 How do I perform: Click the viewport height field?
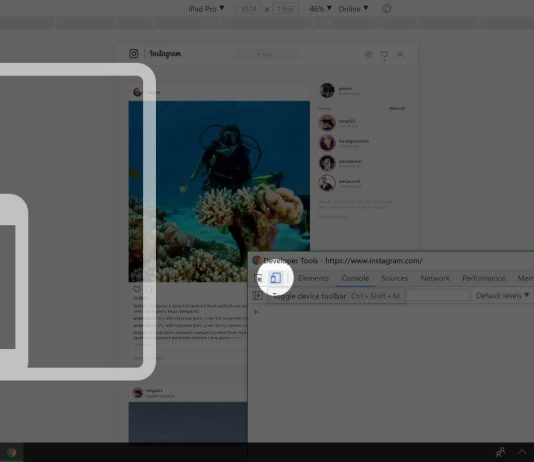click(285, 9)
